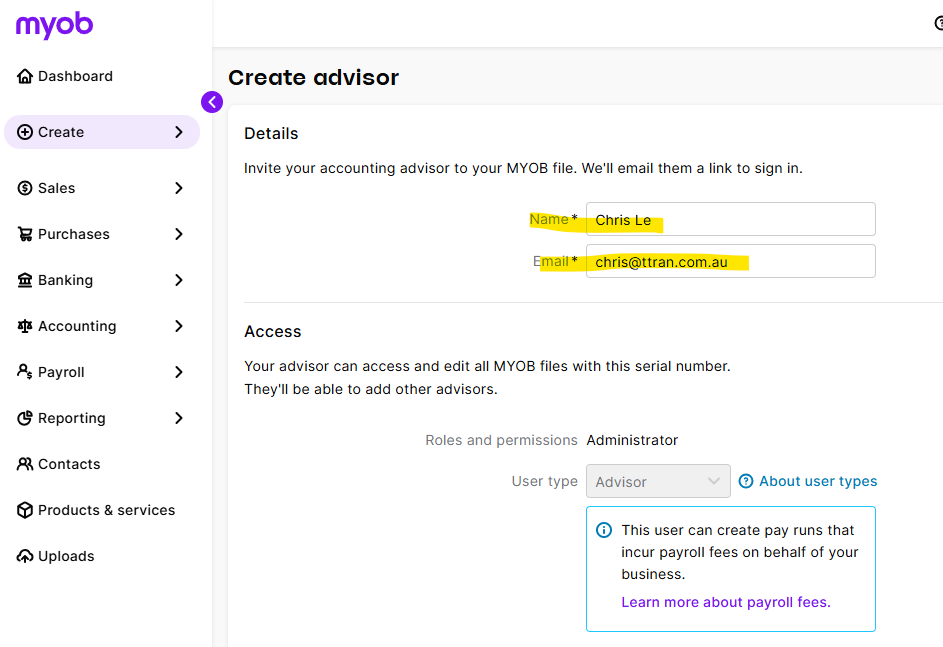Select Reporting in the sidebar
This screenshot has height=647, width=943.
pyautogui.click(x=72, y=418)
